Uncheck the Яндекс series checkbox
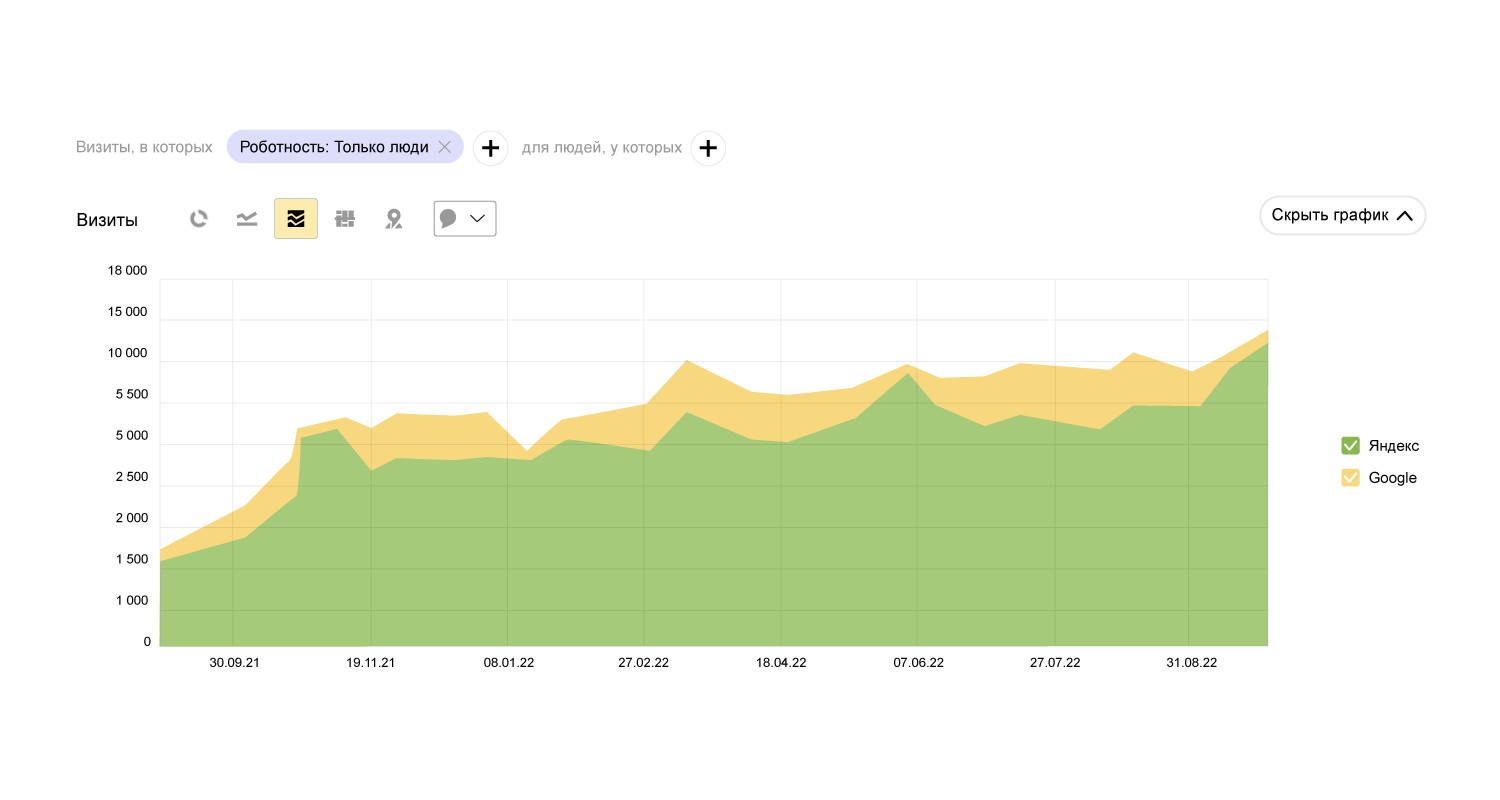The image size is (1500, 800). (x=1350, y=446)
